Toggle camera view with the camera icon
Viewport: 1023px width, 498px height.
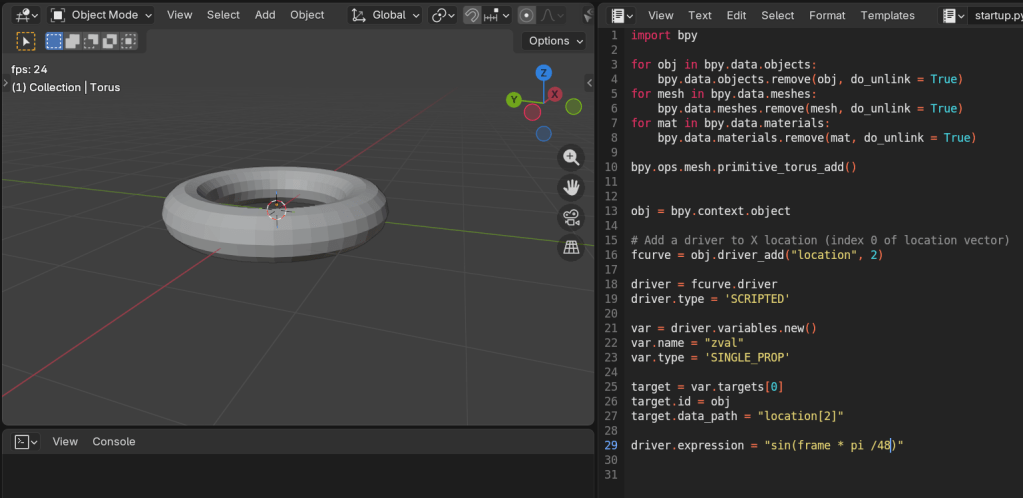click(x=571, y=217)
